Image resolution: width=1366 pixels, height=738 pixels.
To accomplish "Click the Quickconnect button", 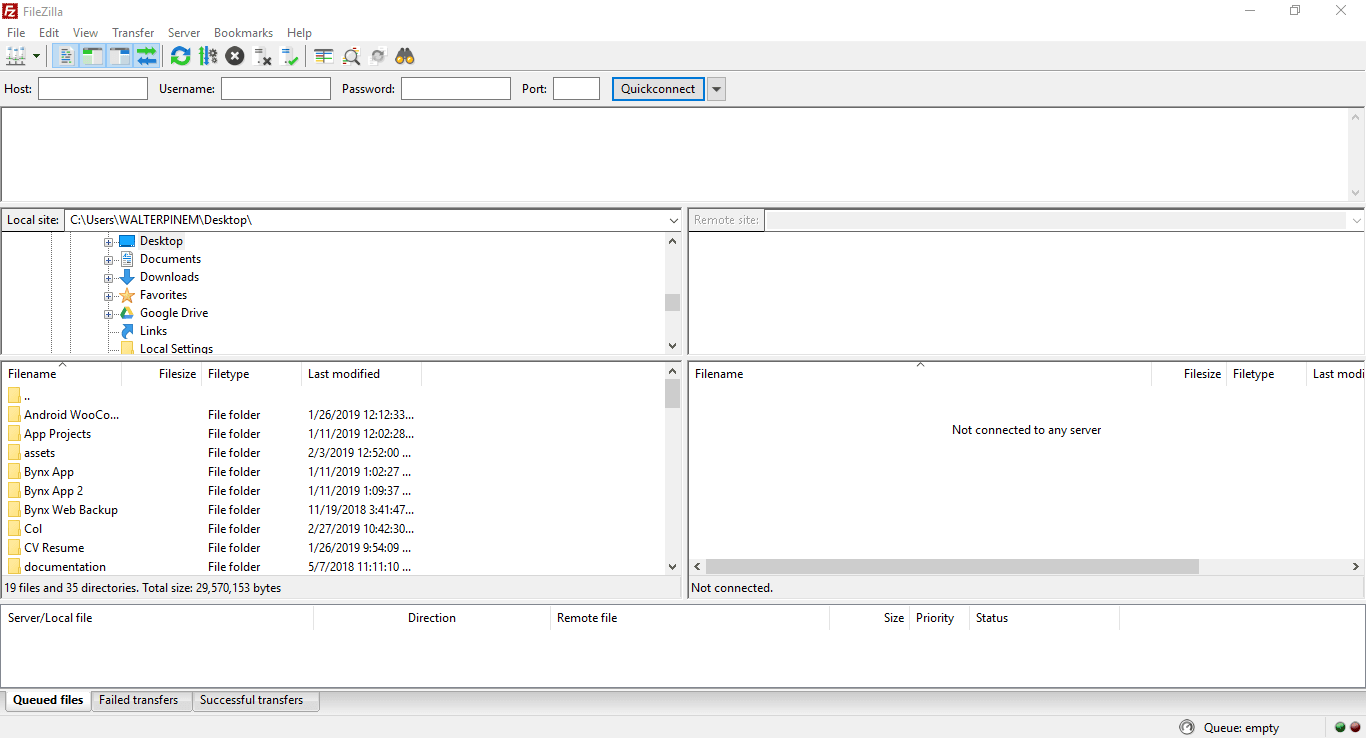I will [658, 89].
